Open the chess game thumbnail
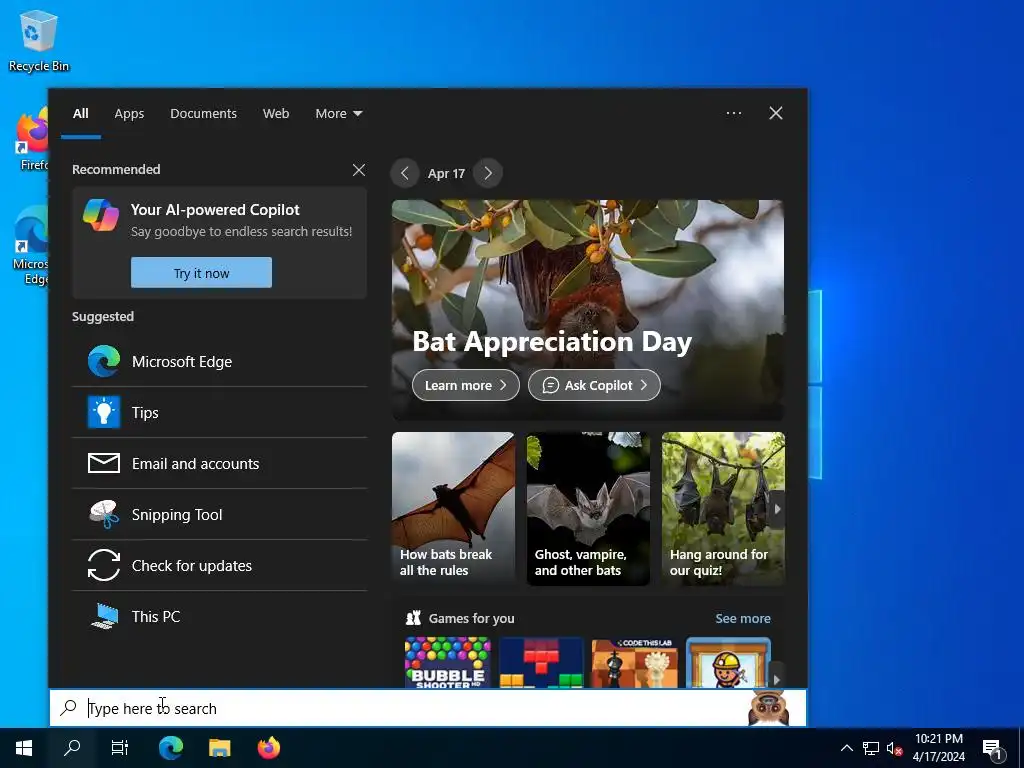 point(635,663)
